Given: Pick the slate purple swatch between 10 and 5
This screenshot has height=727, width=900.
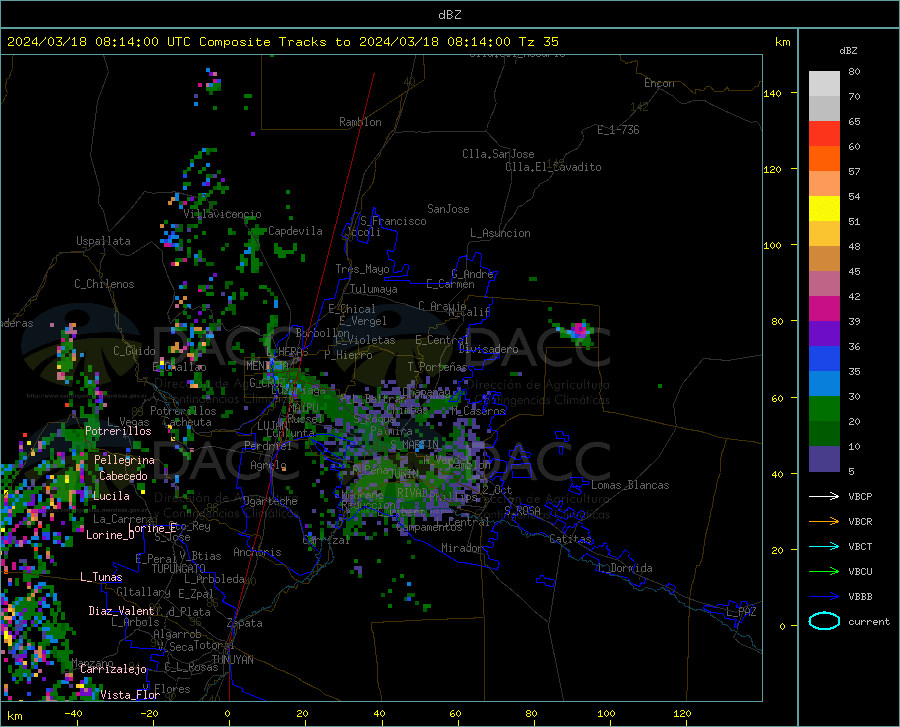Looking at the screenshot, I should point(824,459).
